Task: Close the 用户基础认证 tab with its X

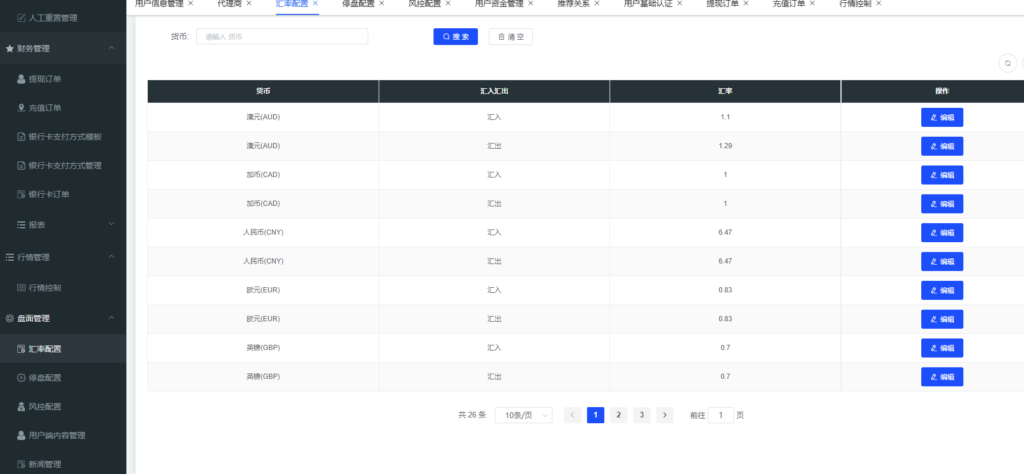Action: [x=679, y=3]
